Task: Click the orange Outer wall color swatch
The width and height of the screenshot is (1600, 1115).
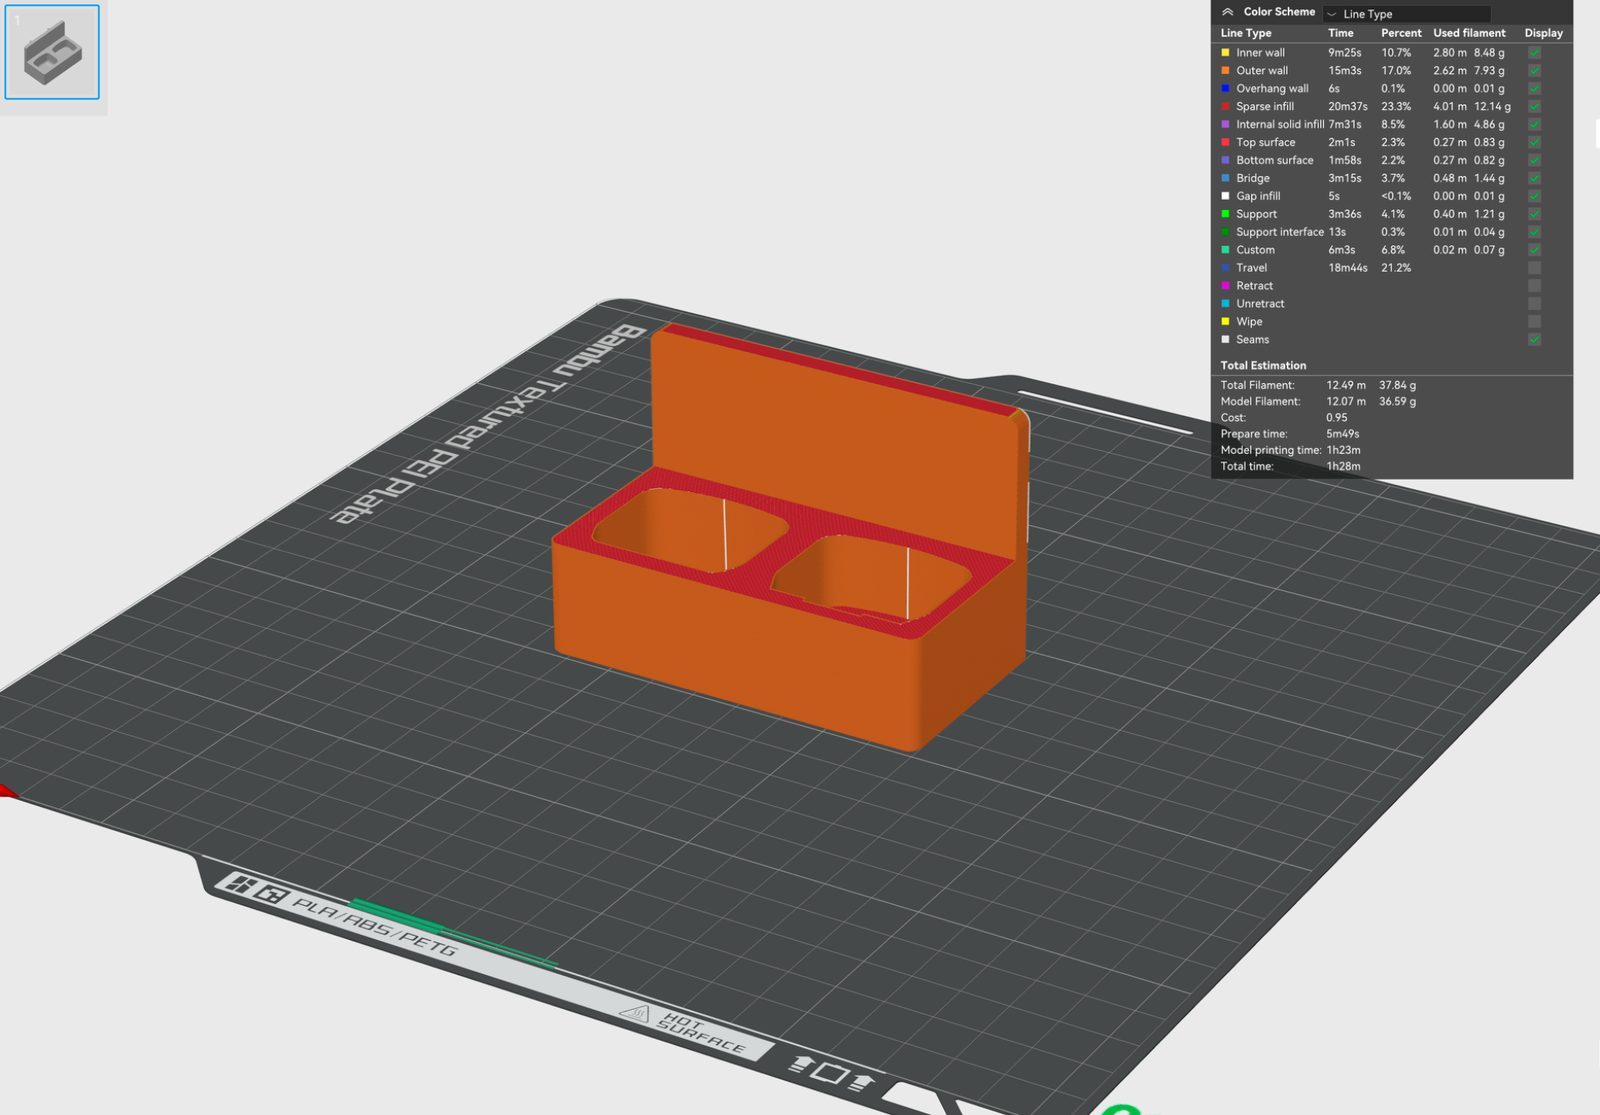Action: click(x=1225, y=71)
